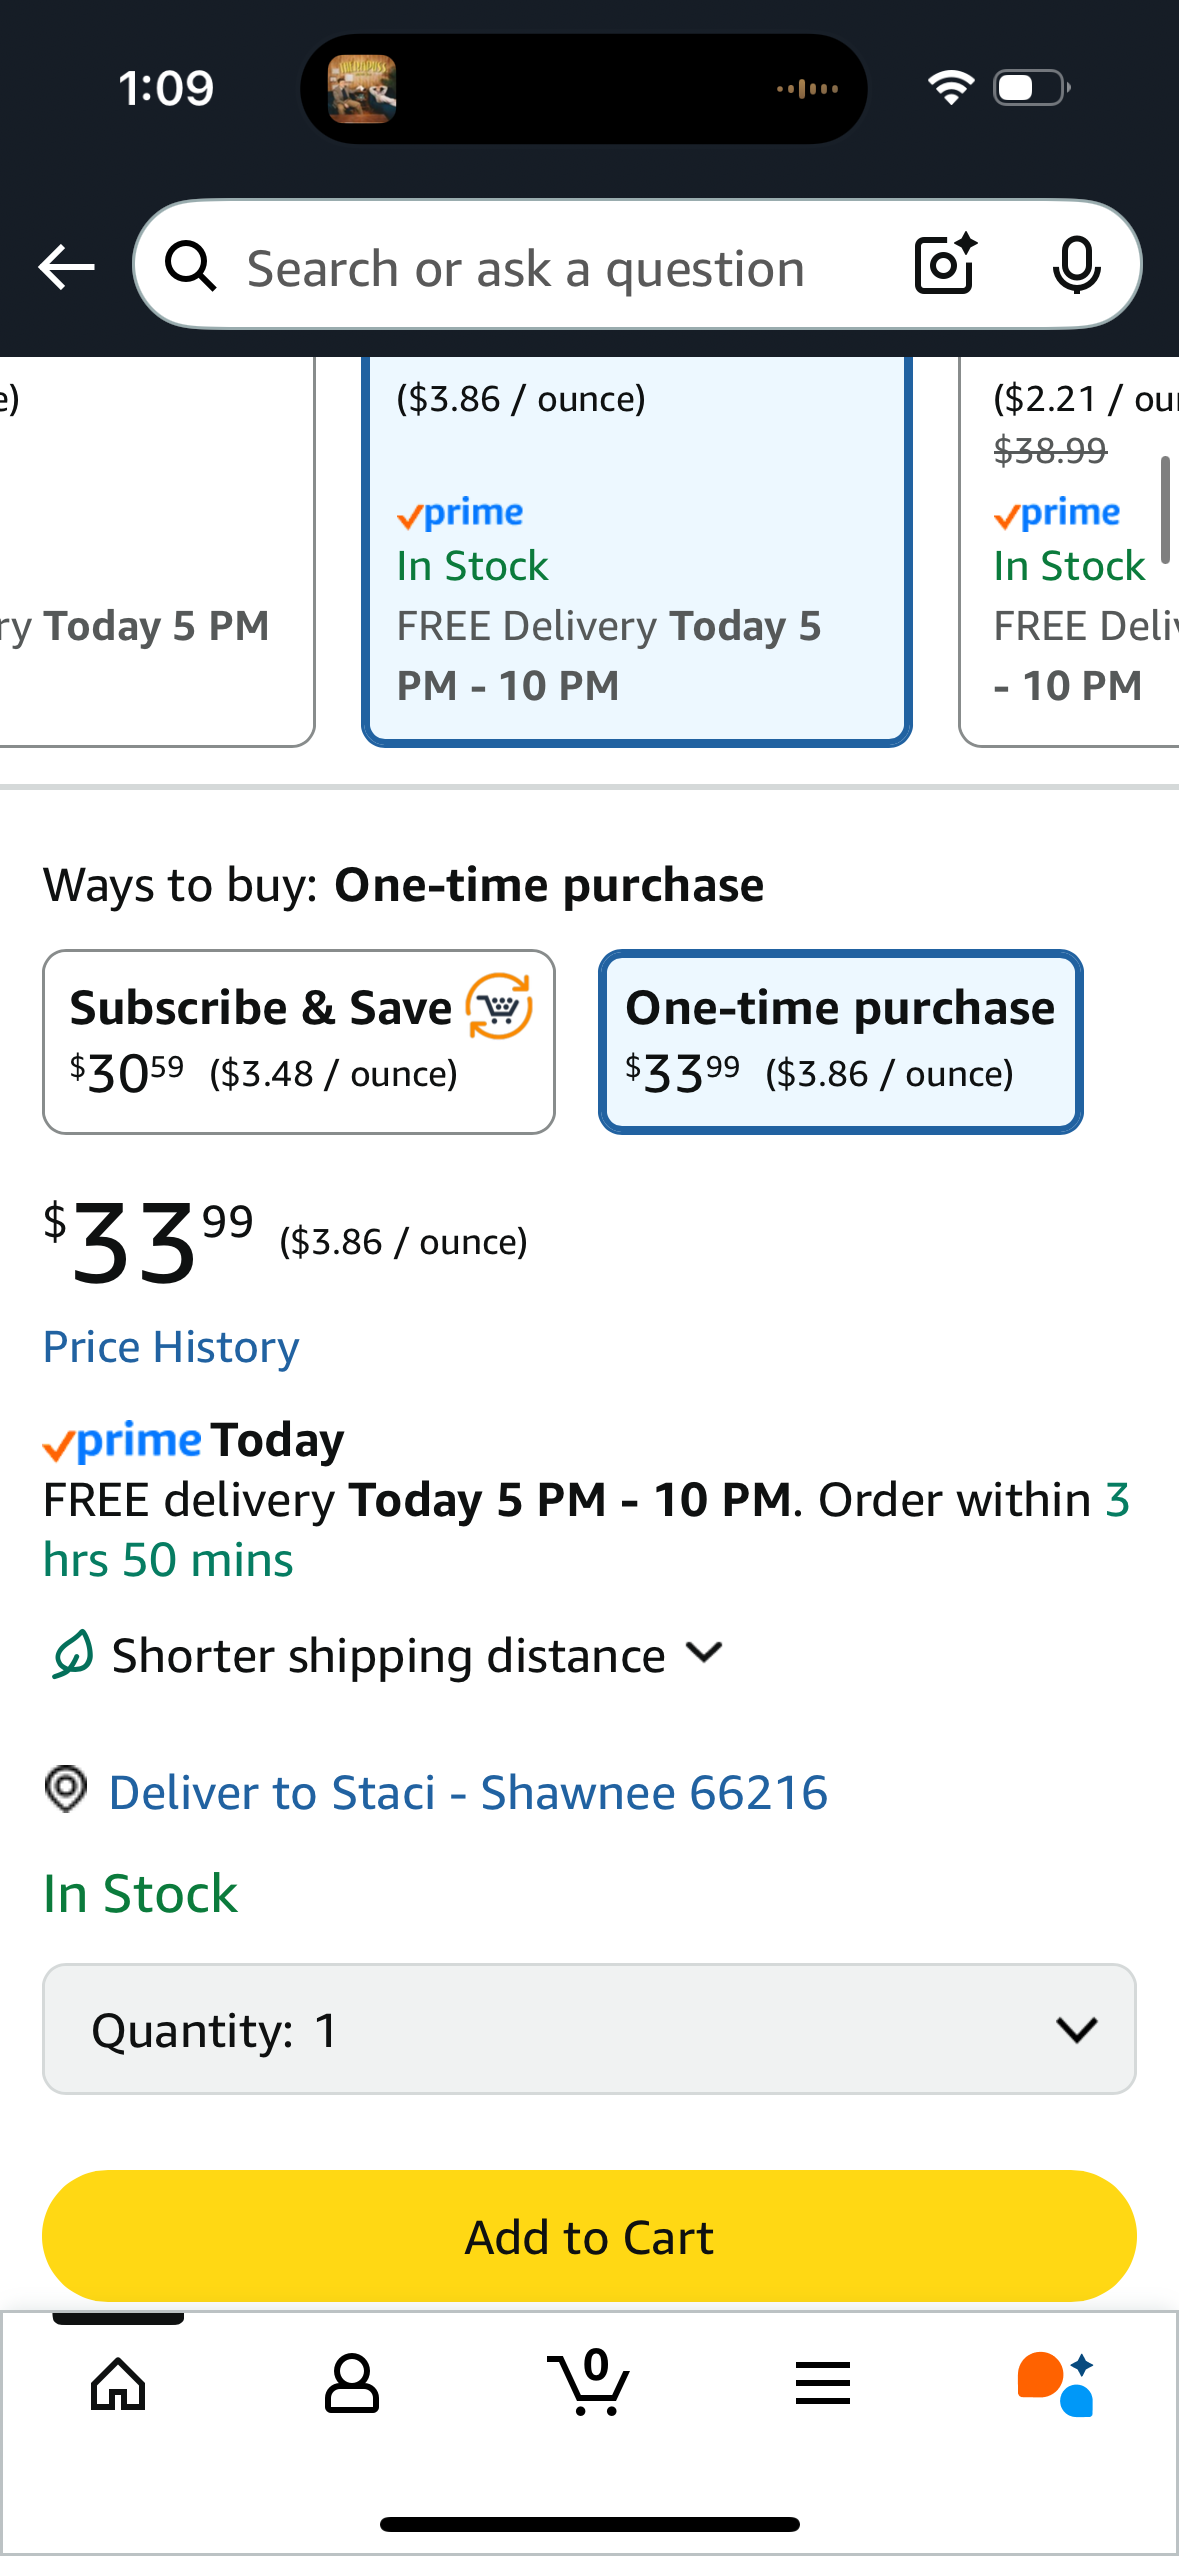The width and height of the screenshot is (1179, 2556).
Task: Go to Home tab icon
Action: [118, 2384]
